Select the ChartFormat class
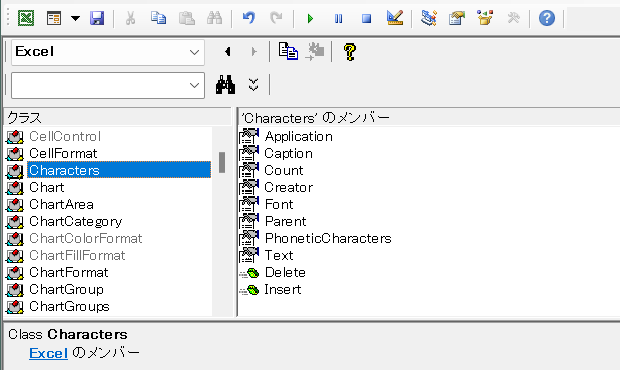Image resolution: width=620 pixels, height=370 pixels. tap(68, 272)
